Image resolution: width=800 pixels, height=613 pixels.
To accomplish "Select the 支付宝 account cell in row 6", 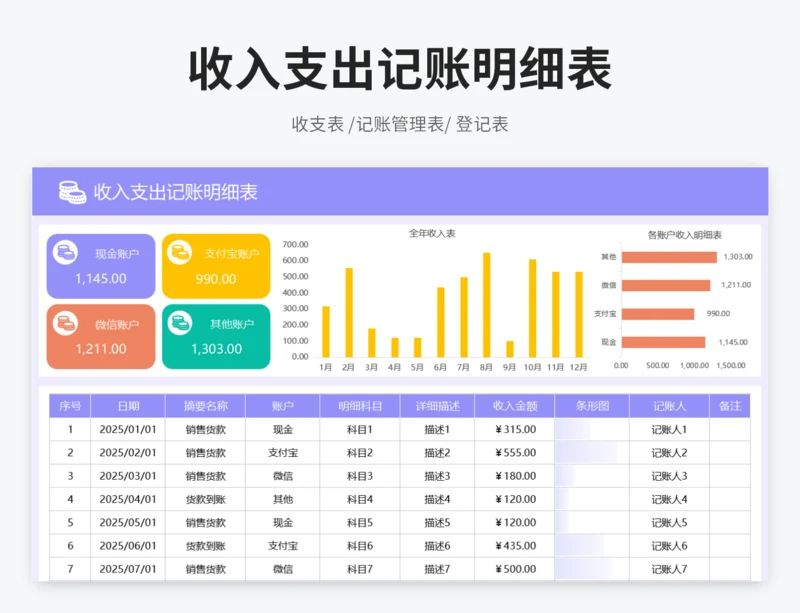I will (283, 546).
